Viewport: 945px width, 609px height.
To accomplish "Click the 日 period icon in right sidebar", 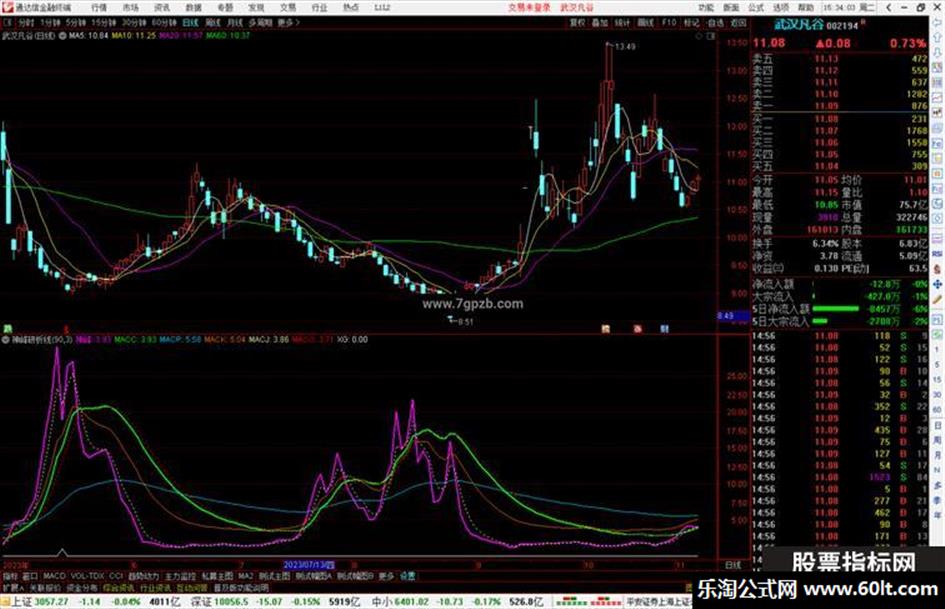I will tap(938, 426).
